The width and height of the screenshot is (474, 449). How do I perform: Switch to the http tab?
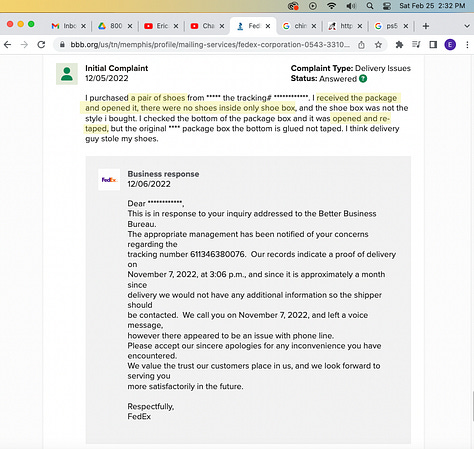tap(341, 26)
